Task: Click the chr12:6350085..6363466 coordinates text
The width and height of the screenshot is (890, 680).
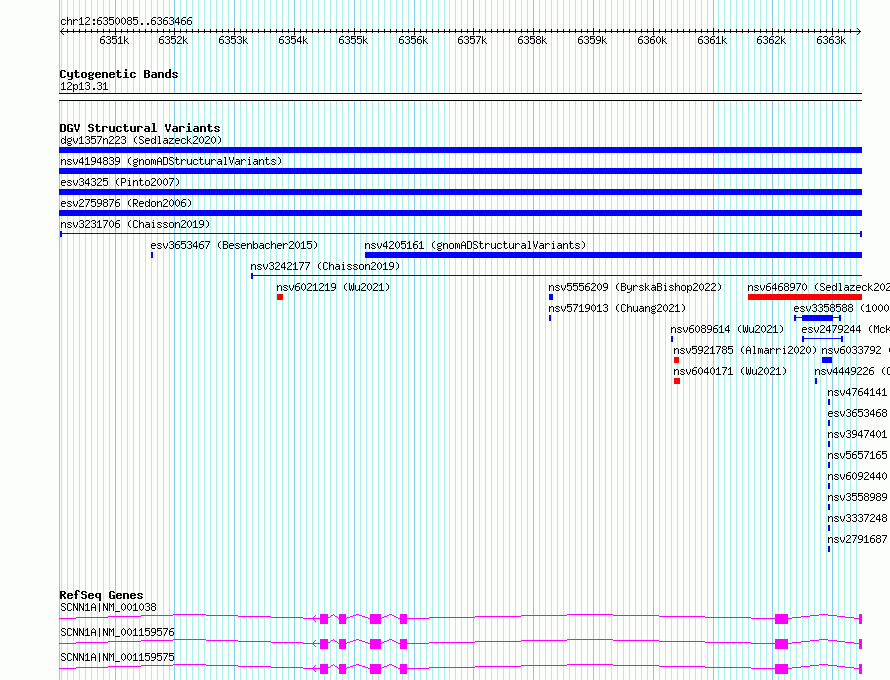Action: pyautogui.click(x=126, y=22)
